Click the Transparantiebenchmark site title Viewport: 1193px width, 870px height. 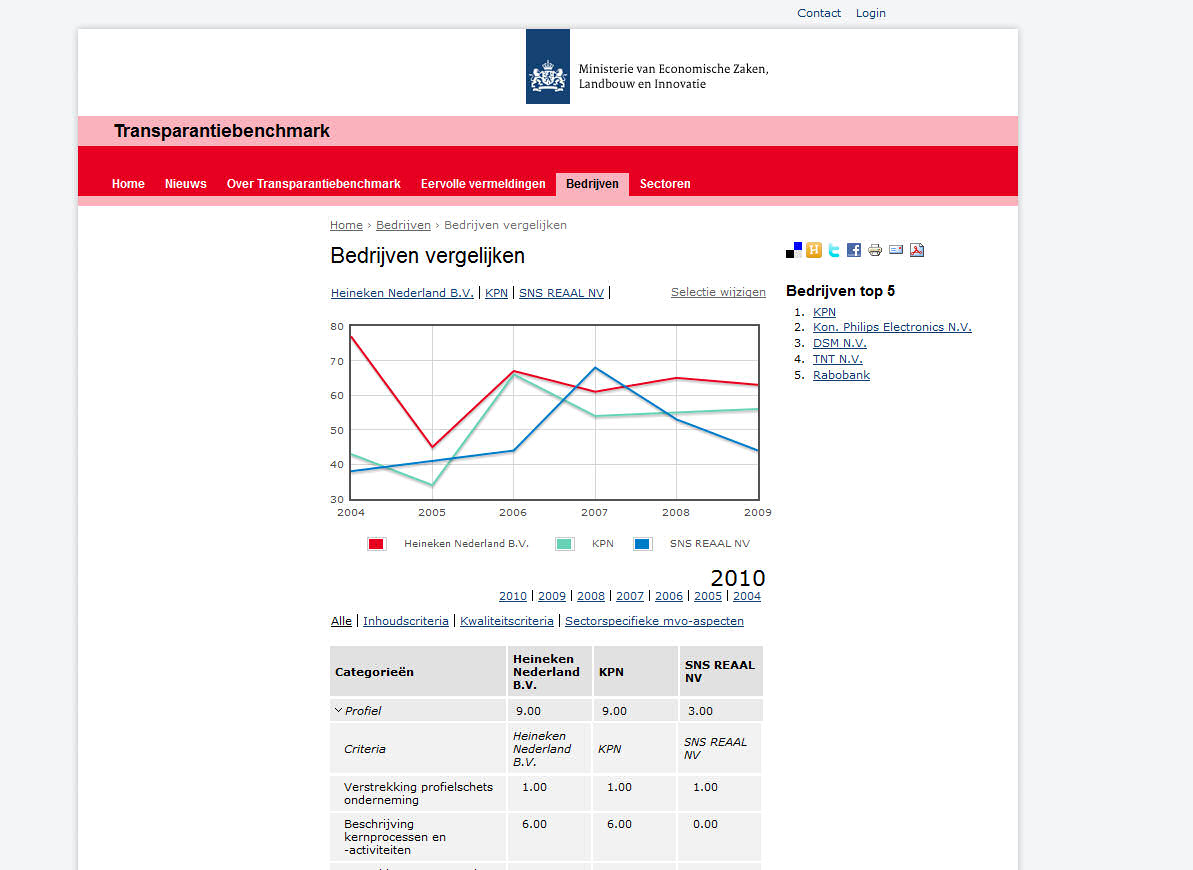222,131
